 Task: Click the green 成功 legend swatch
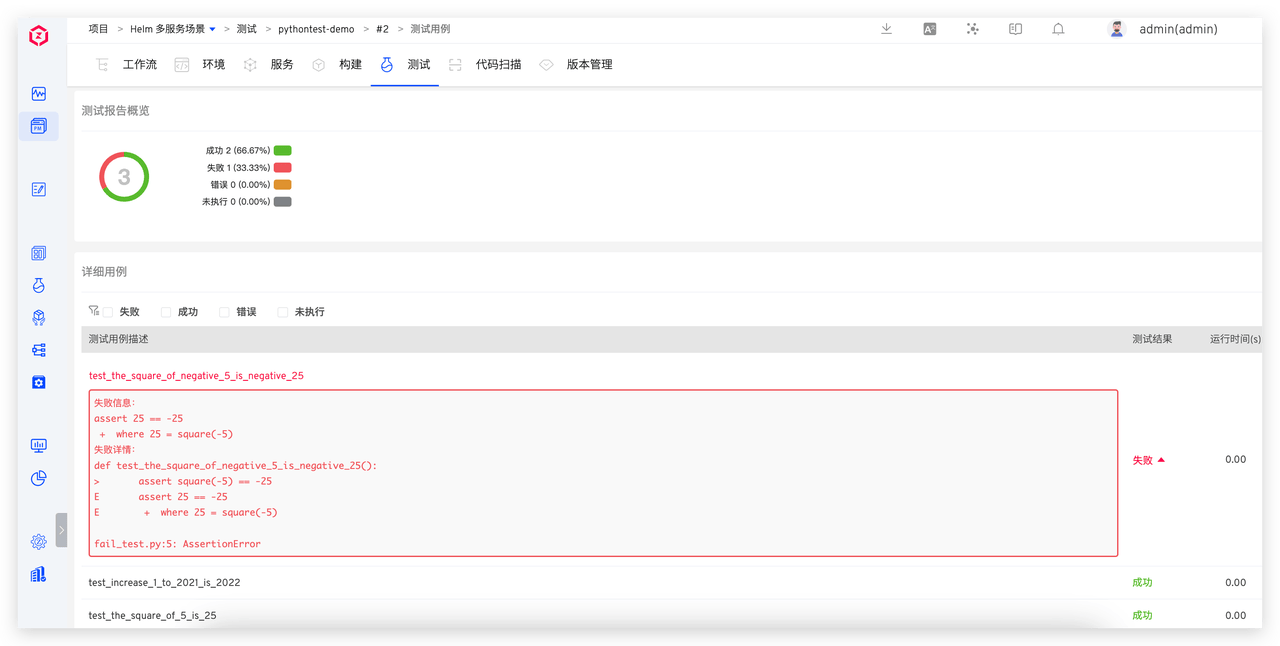[x=282, y=151]
